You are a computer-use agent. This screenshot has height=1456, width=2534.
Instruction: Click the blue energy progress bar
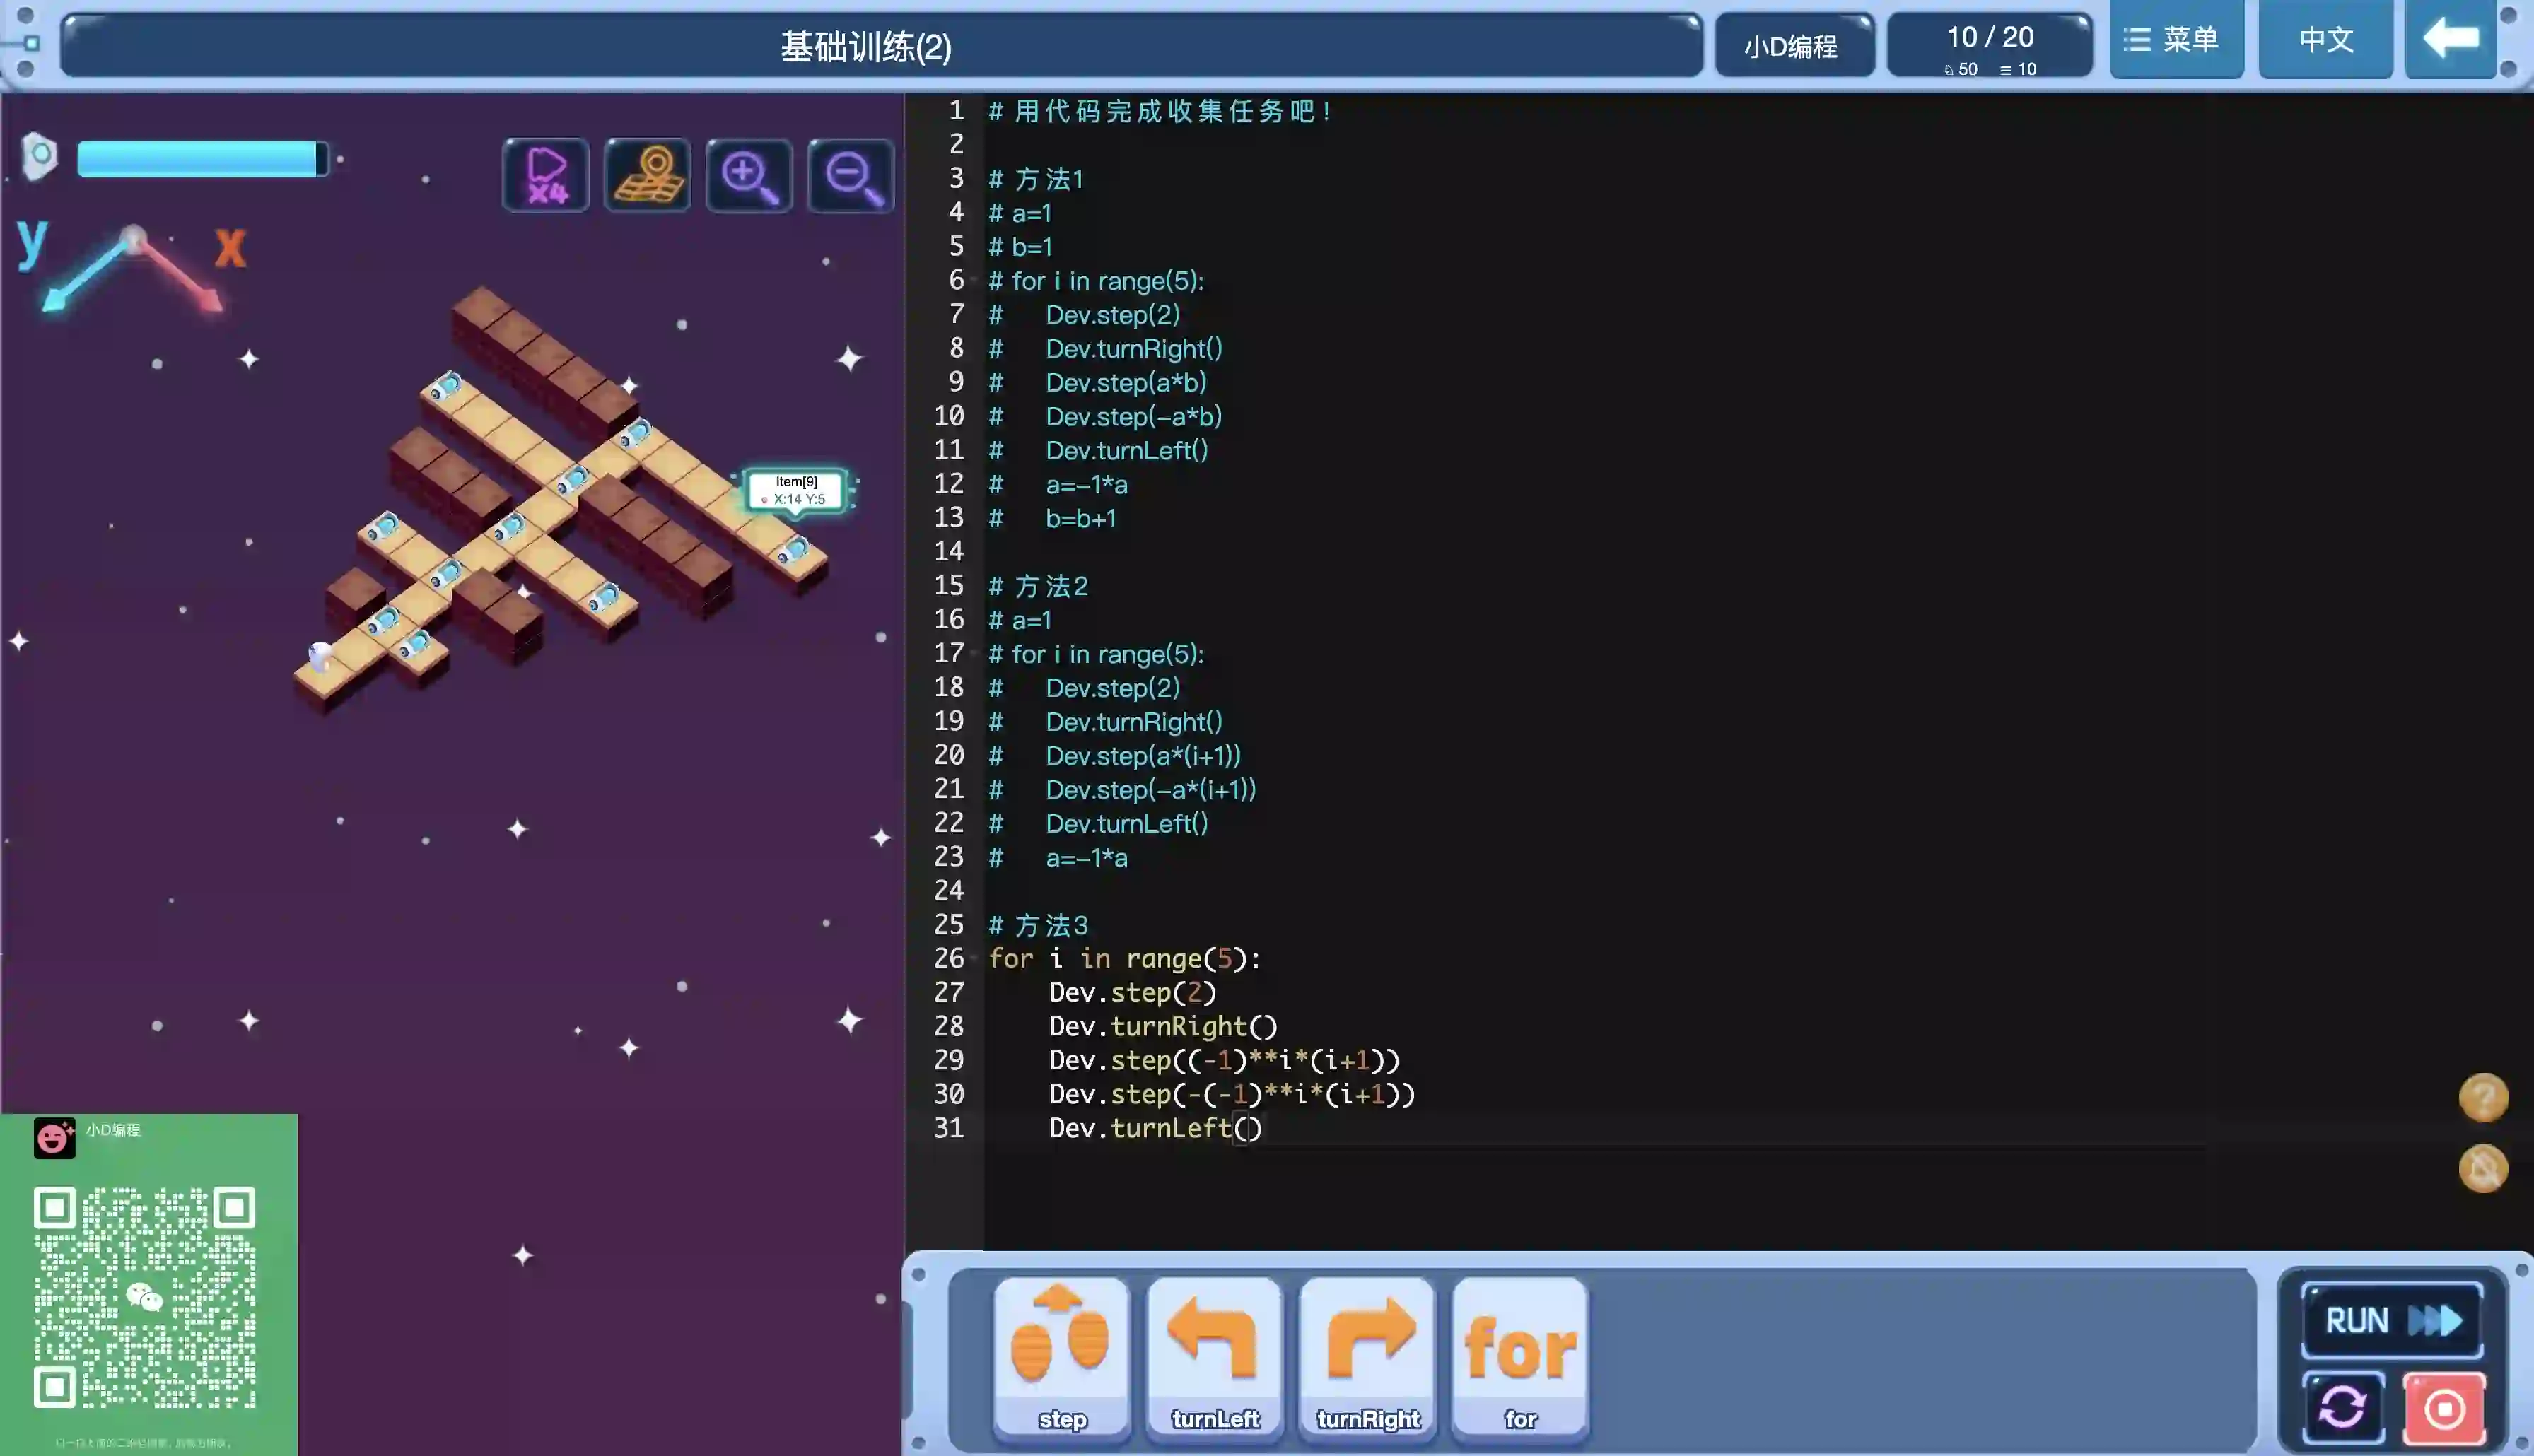[x=202, y=159]
